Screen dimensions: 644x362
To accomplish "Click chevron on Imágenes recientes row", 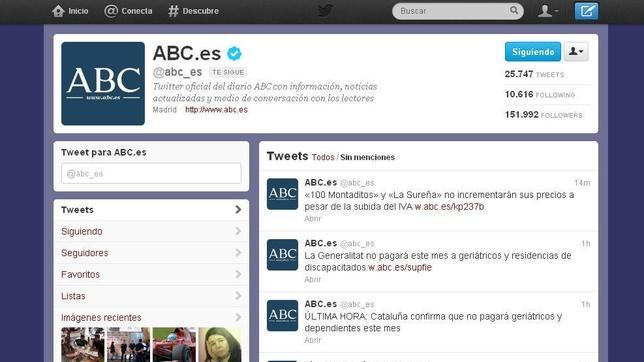I will (238, 317).
